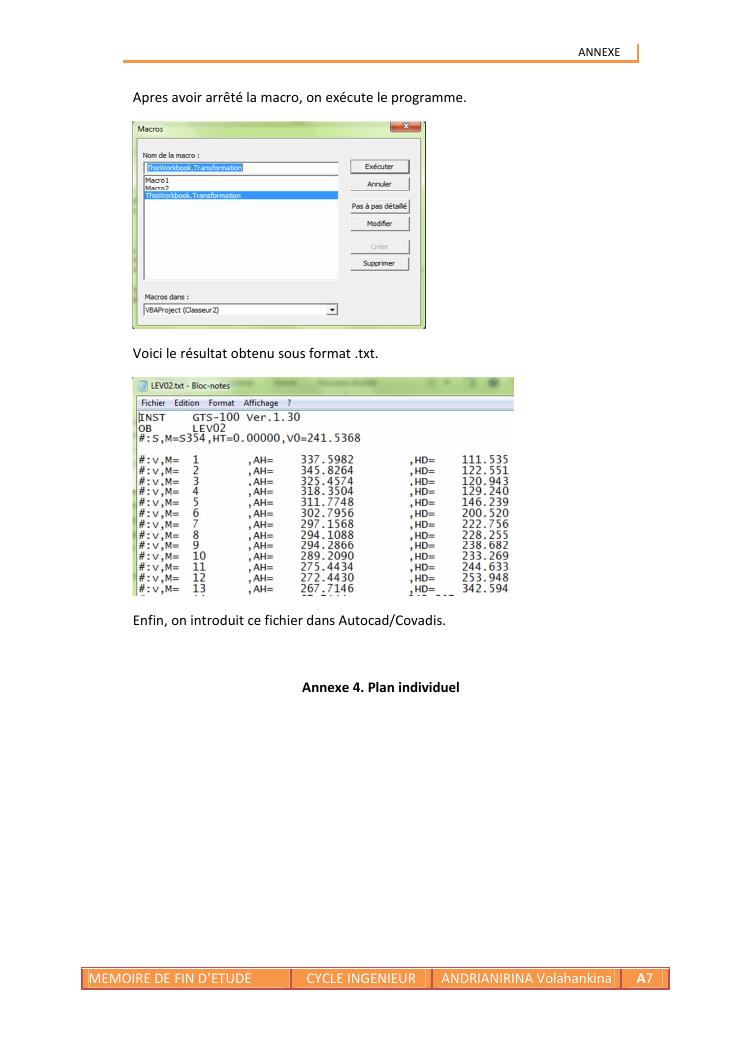Open the Edition menu in Bloc-notes
Image resolution: width=744 pixels, height=1053 pixels.
point(187,403)
